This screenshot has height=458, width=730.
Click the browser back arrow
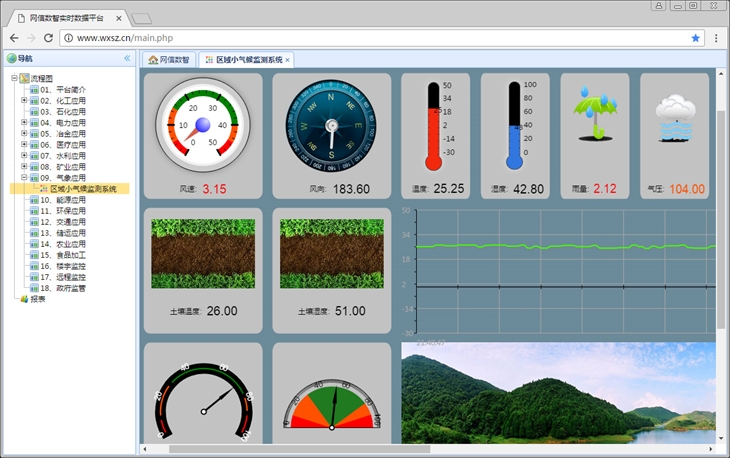(x=14, y=38)
